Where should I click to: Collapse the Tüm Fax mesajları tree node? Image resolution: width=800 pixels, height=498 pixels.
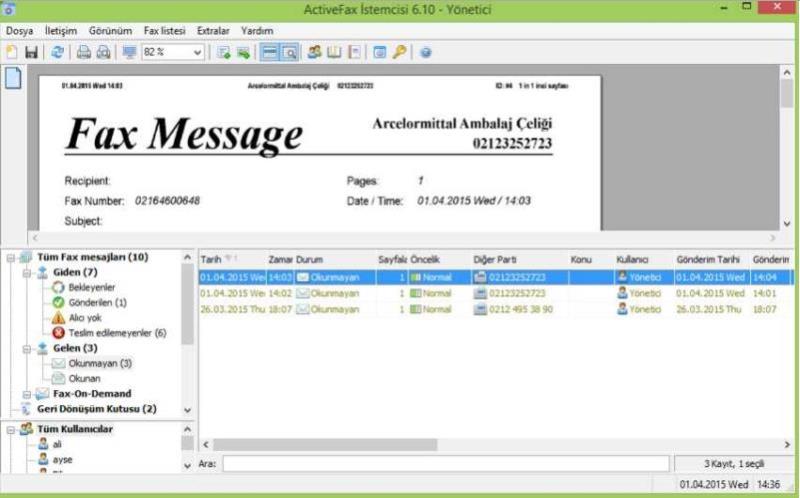10,258
